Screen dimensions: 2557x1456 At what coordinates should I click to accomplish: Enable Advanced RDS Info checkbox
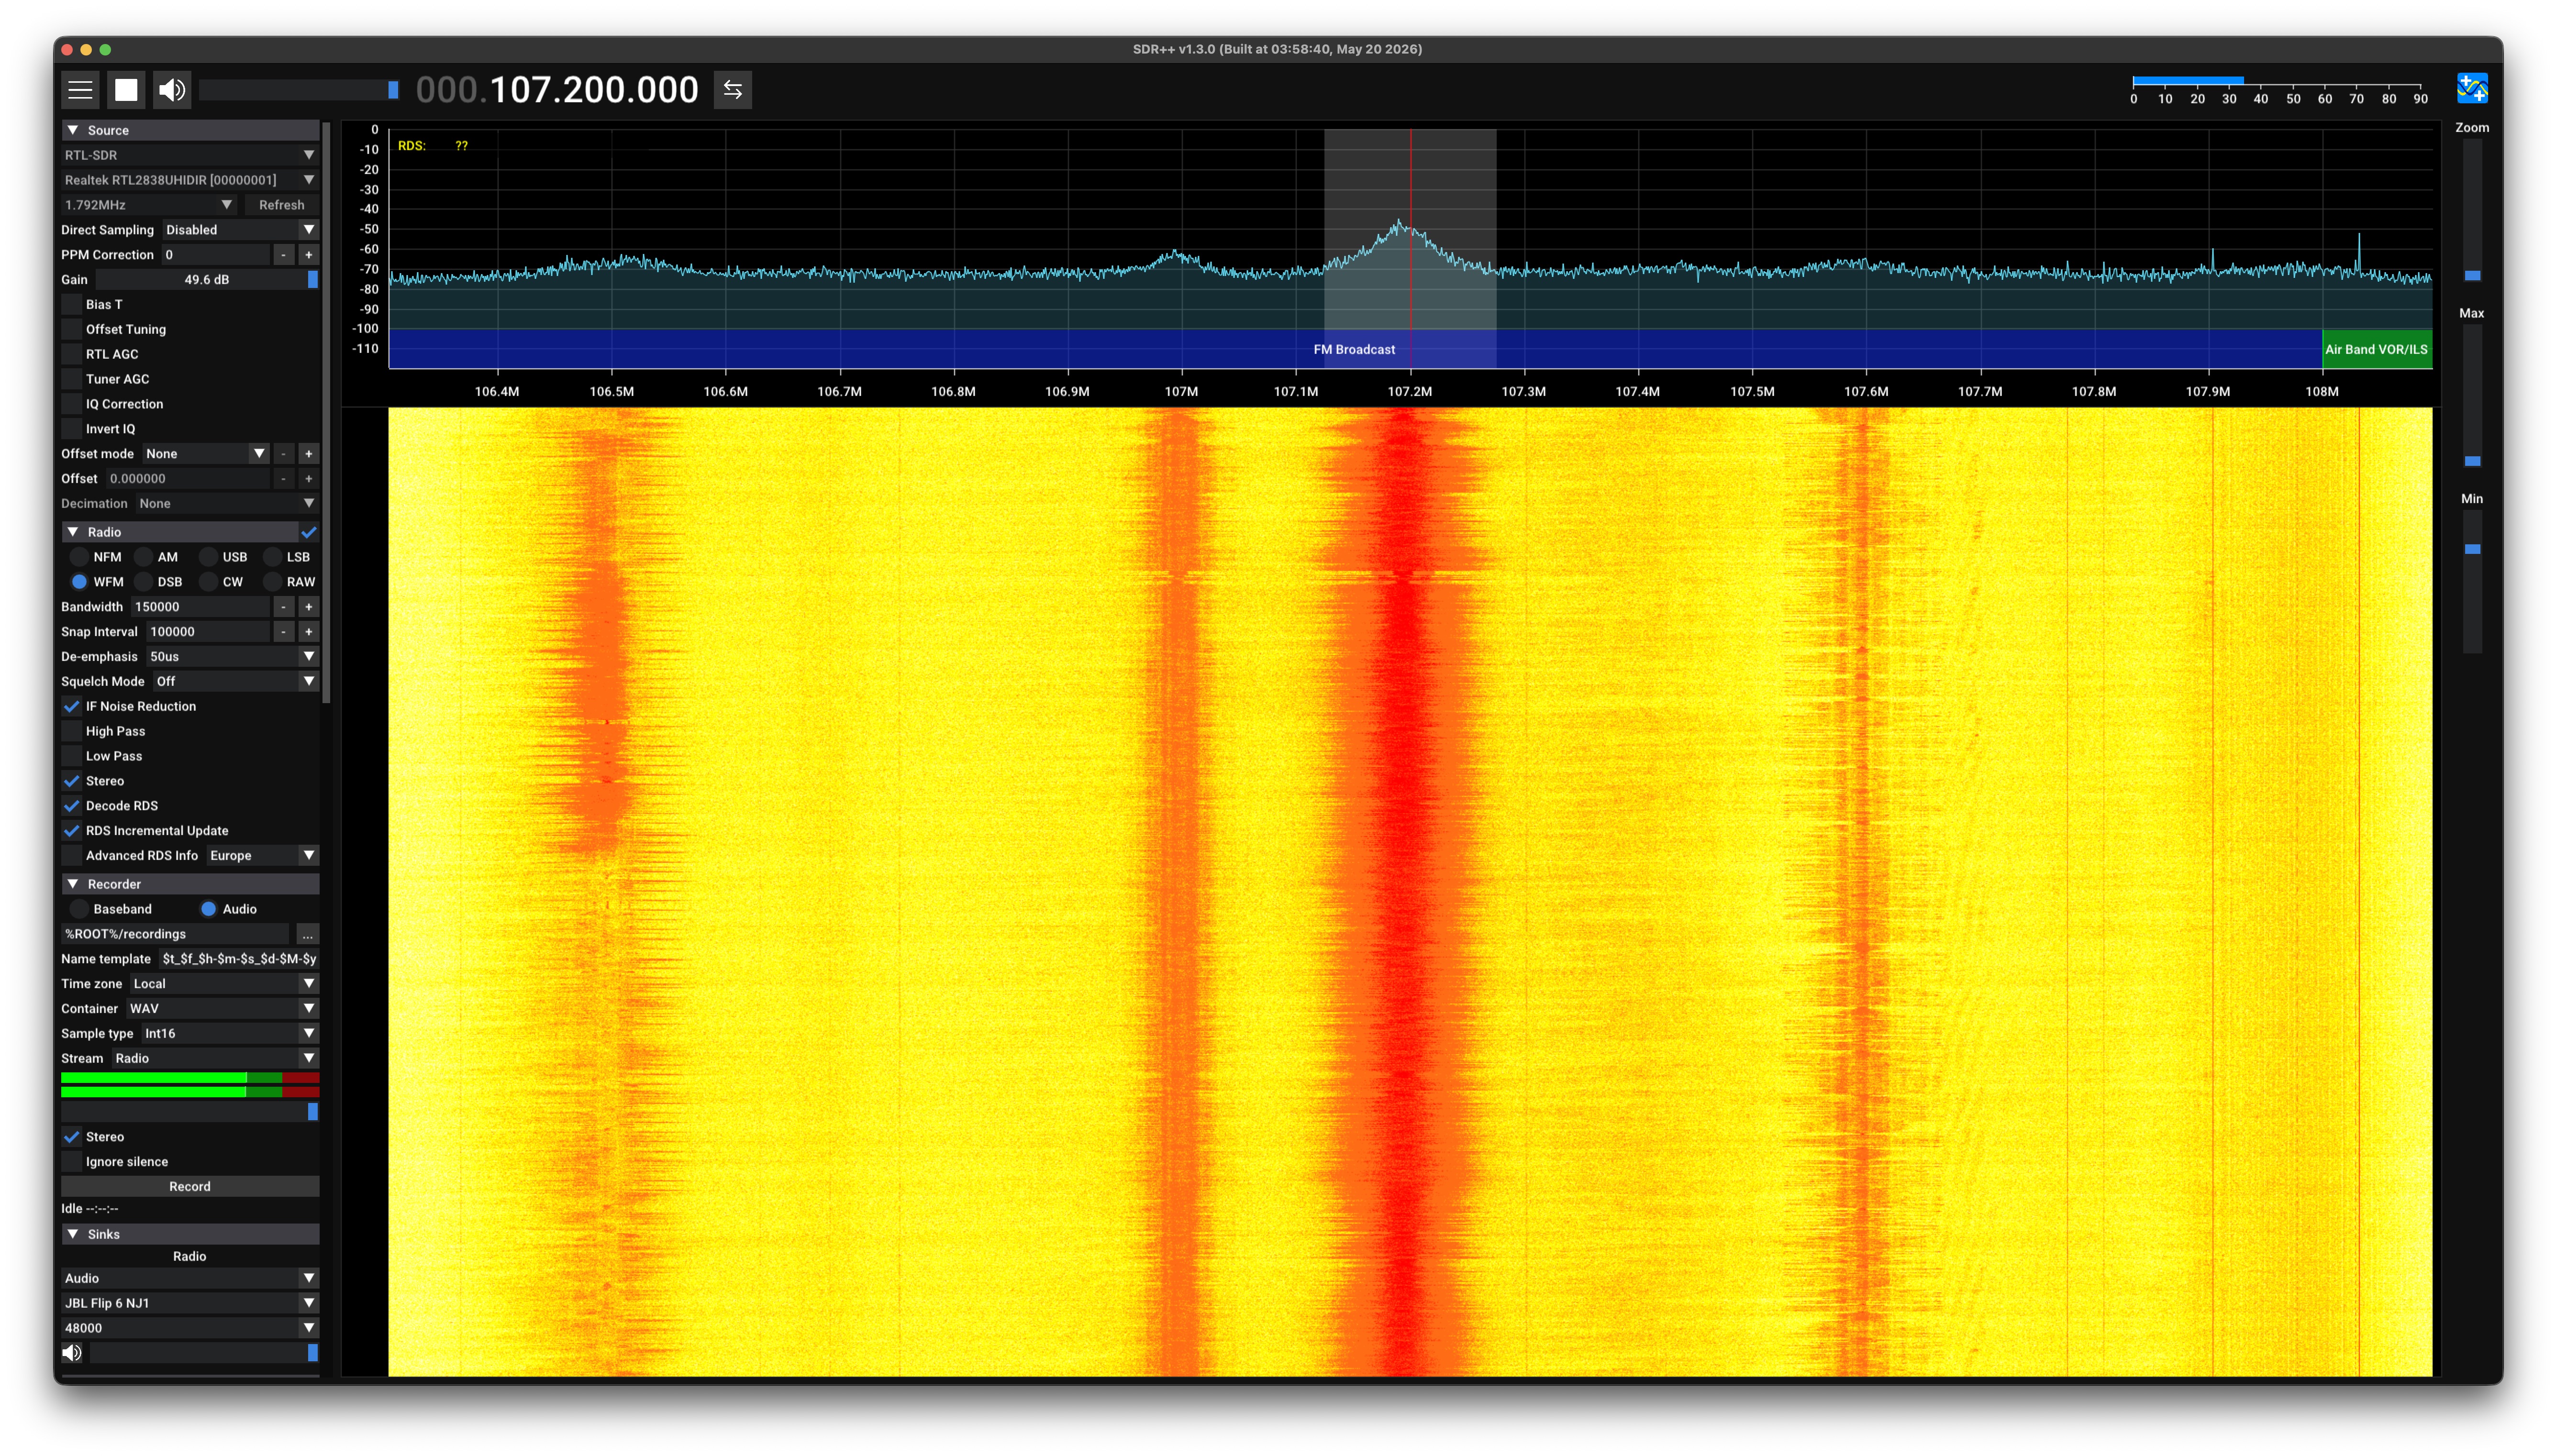[x=71, y=856]
